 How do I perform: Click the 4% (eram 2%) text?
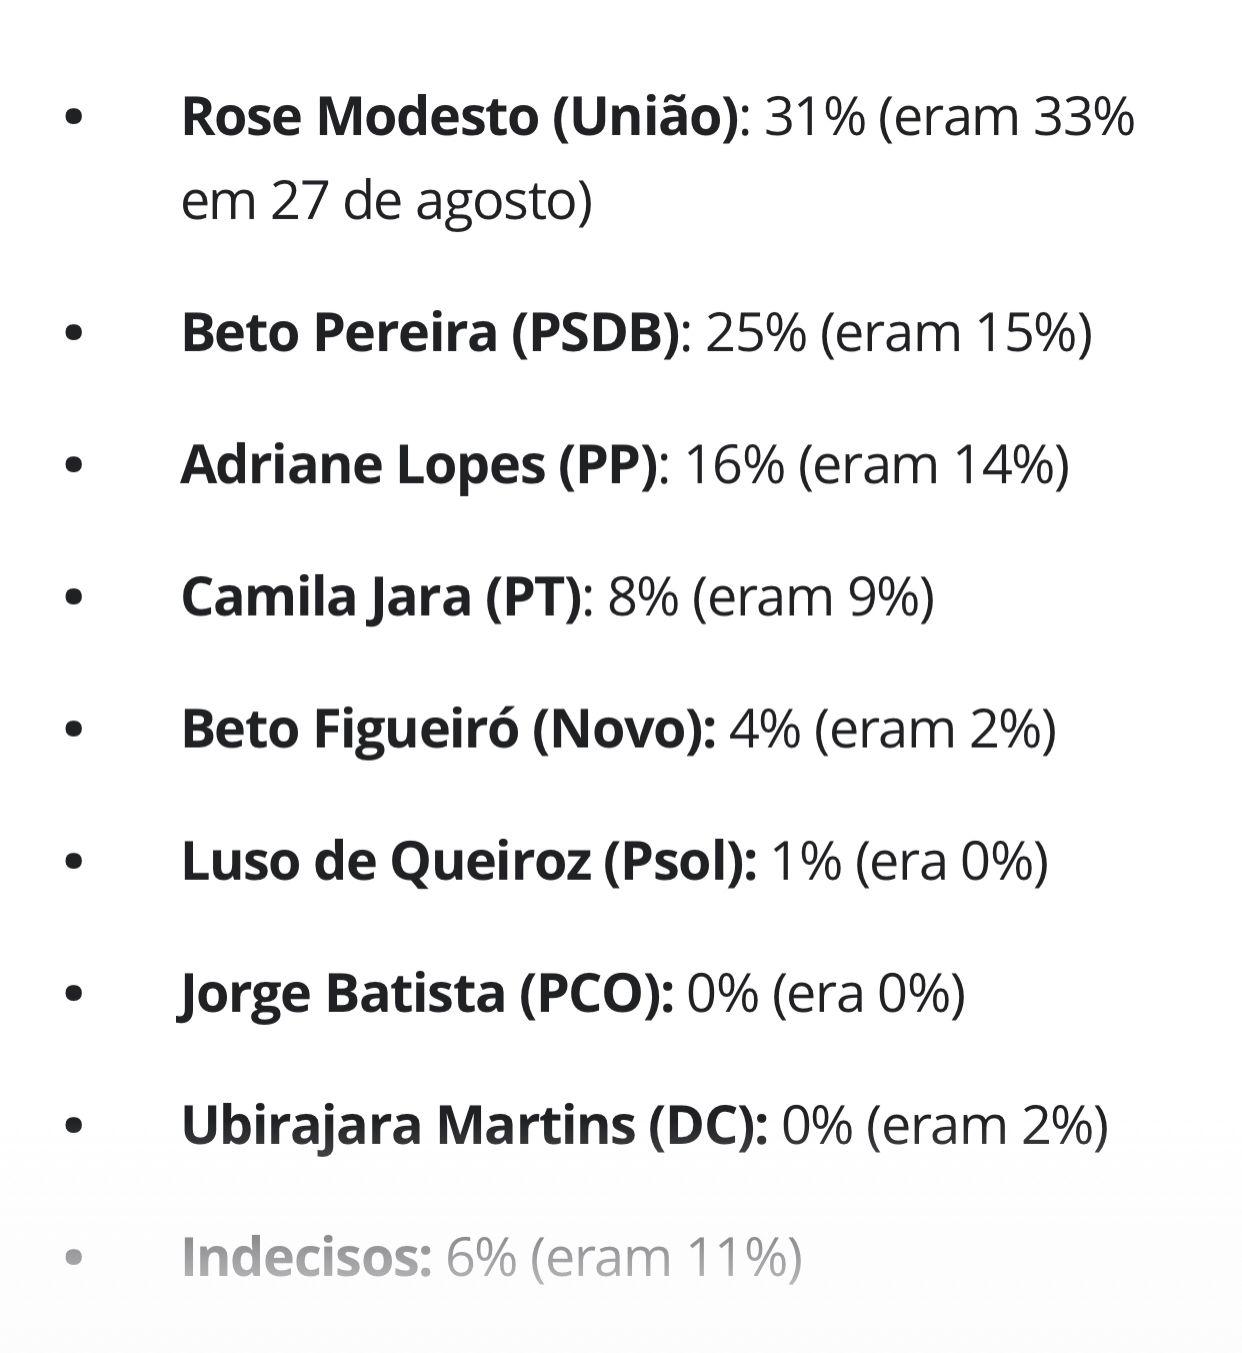pos(892,729)
